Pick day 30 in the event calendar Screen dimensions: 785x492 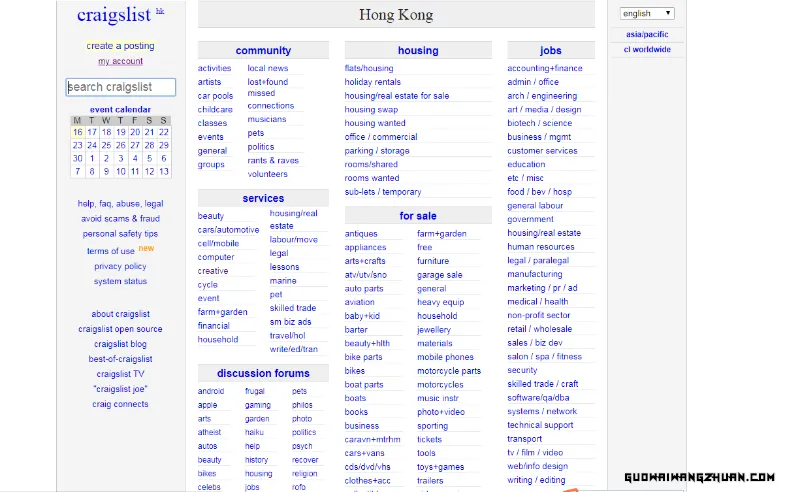coord(78,158)
